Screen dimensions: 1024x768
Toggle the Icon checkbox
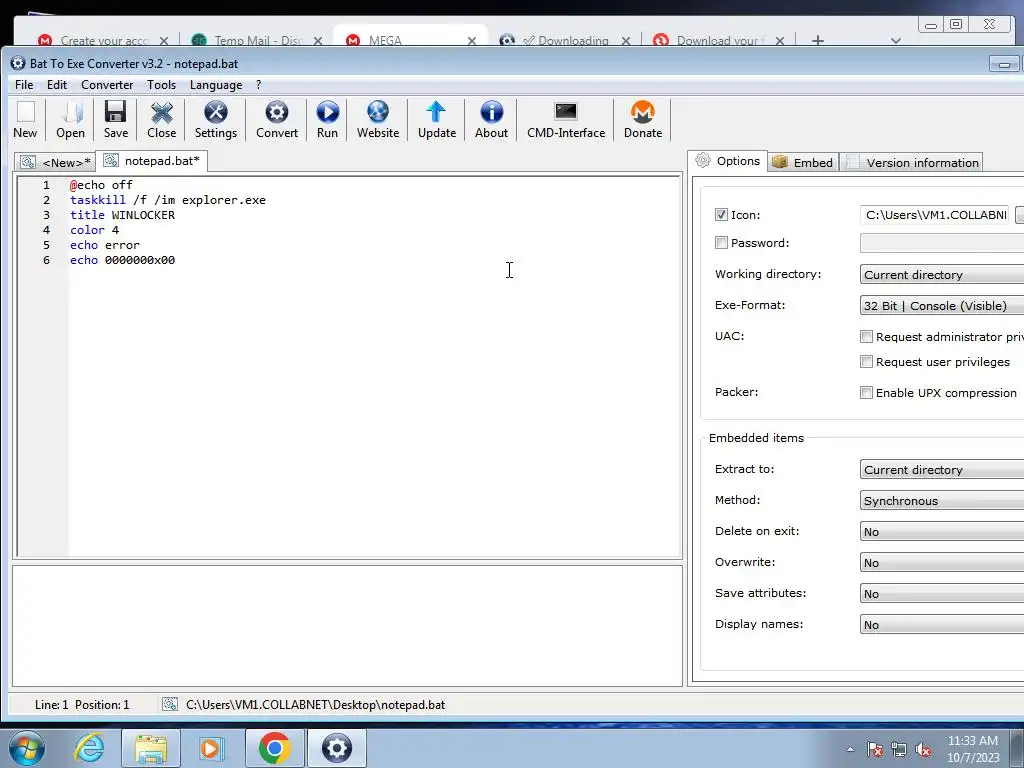(x=721, y=215)
